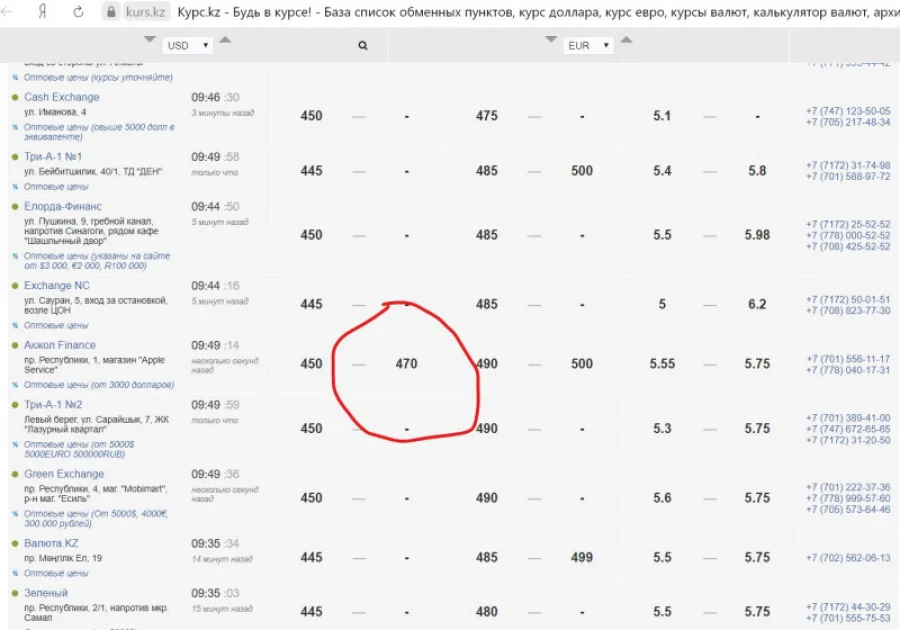Open the Елорда-Финанс exchange link
The image size is (900, 630).
(63, 206)
